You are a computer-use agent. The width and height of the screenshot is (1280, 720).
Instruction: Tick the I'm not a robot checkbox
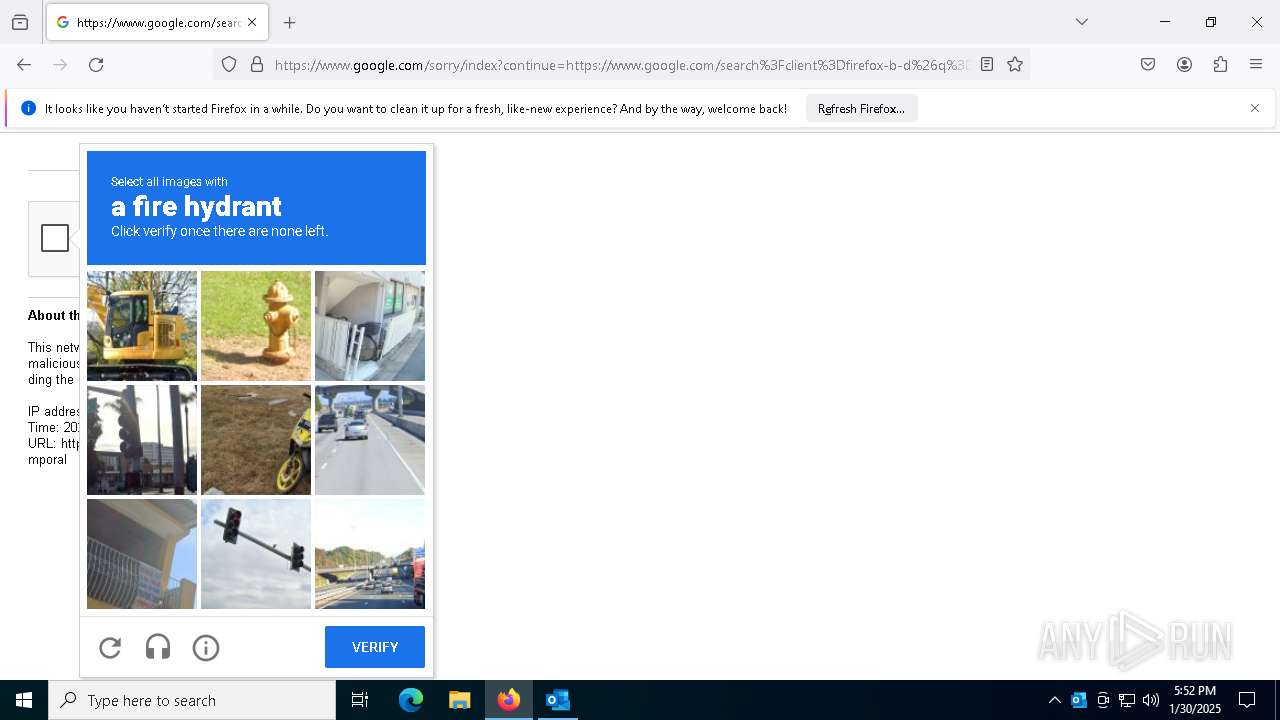pos(55,238)
